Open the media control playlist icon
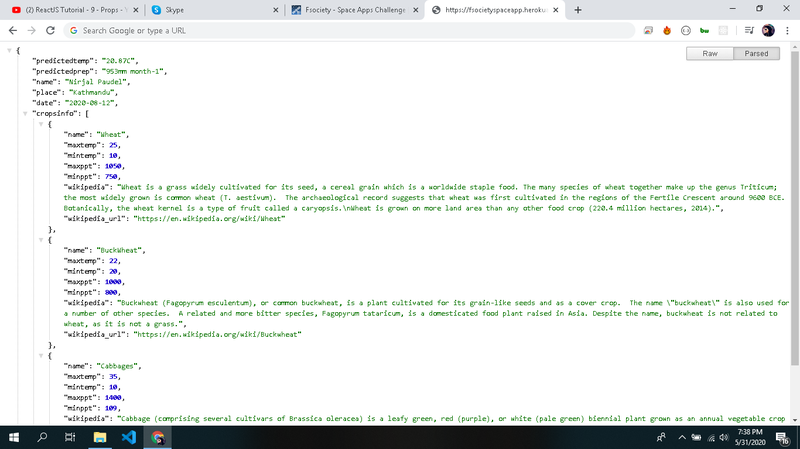Screen dimensions: 800x449 [749, 31]
